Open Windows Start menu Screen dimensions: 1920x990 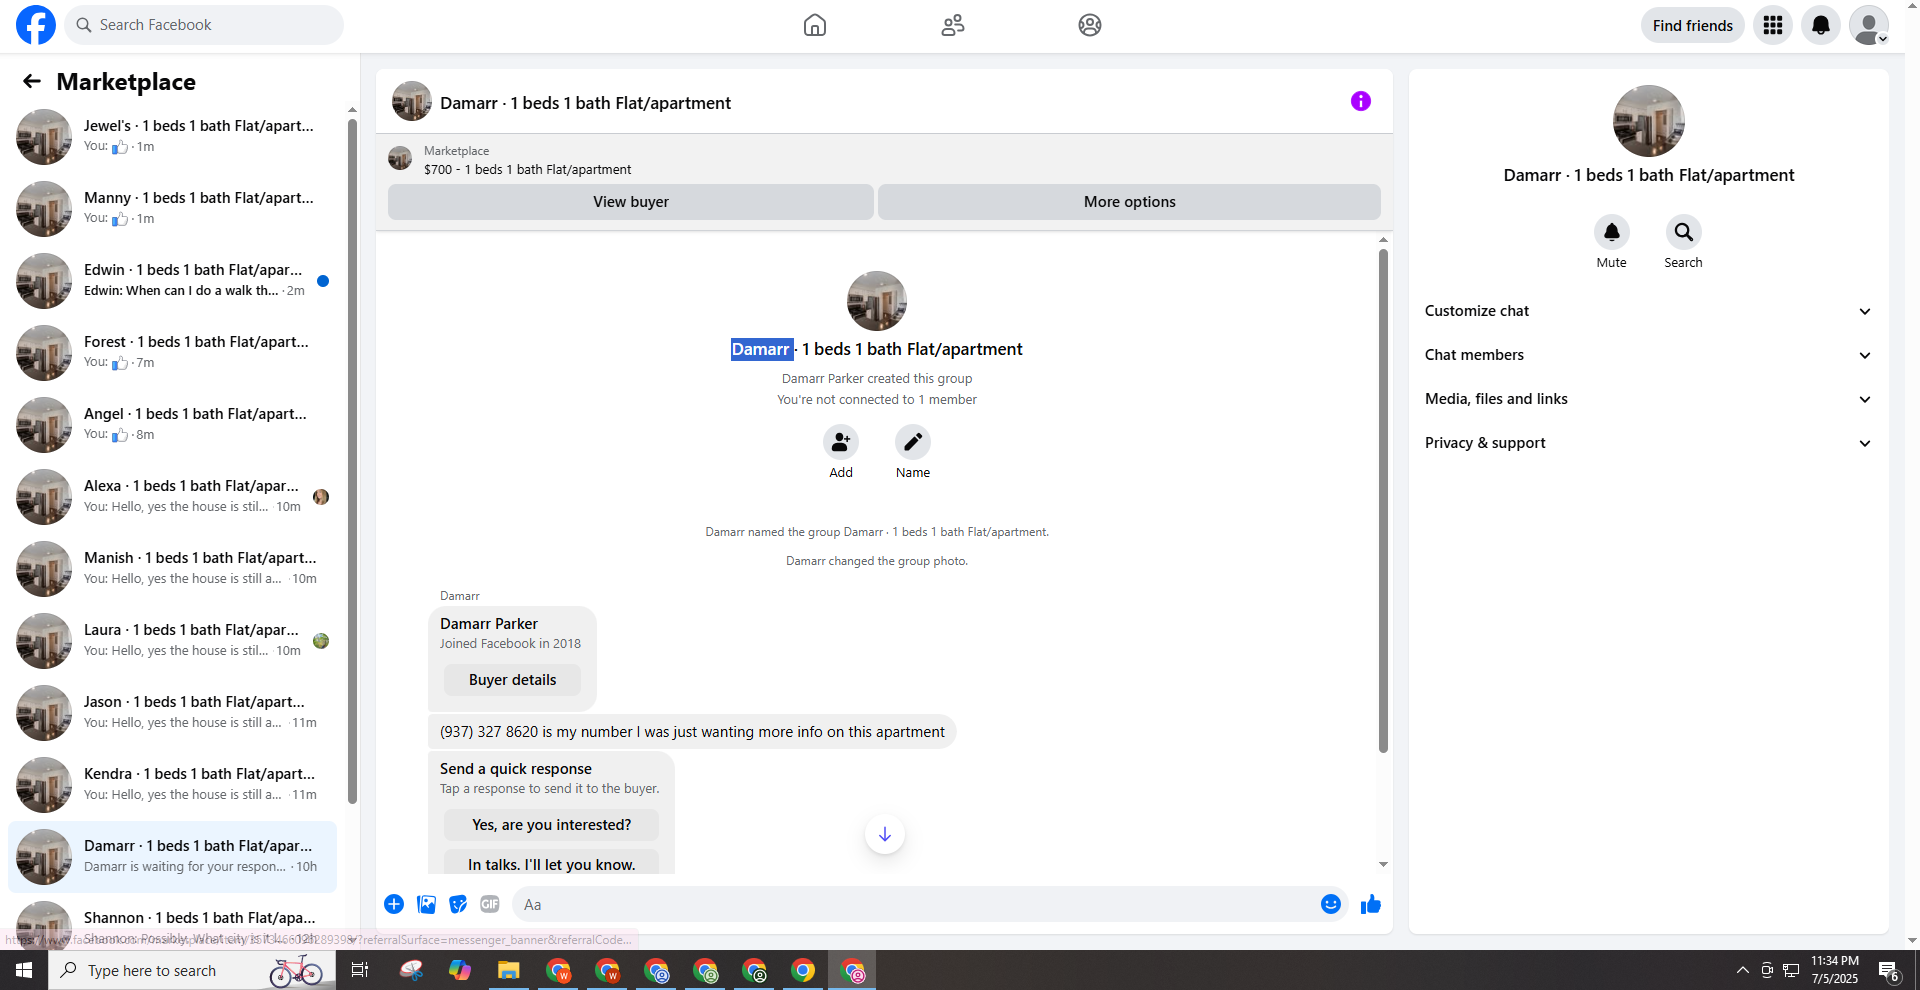coord(24,970)
